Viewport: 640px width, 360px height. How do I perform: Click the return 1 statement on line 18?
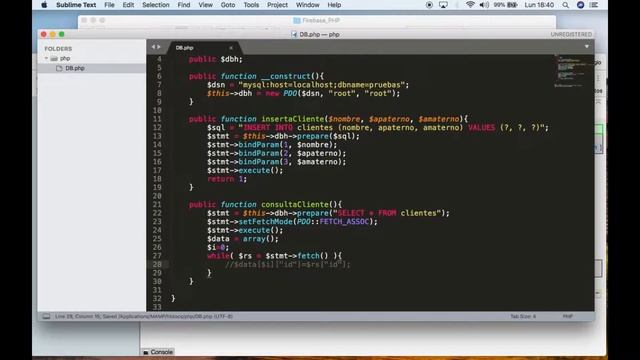click(x=227, y=179)
